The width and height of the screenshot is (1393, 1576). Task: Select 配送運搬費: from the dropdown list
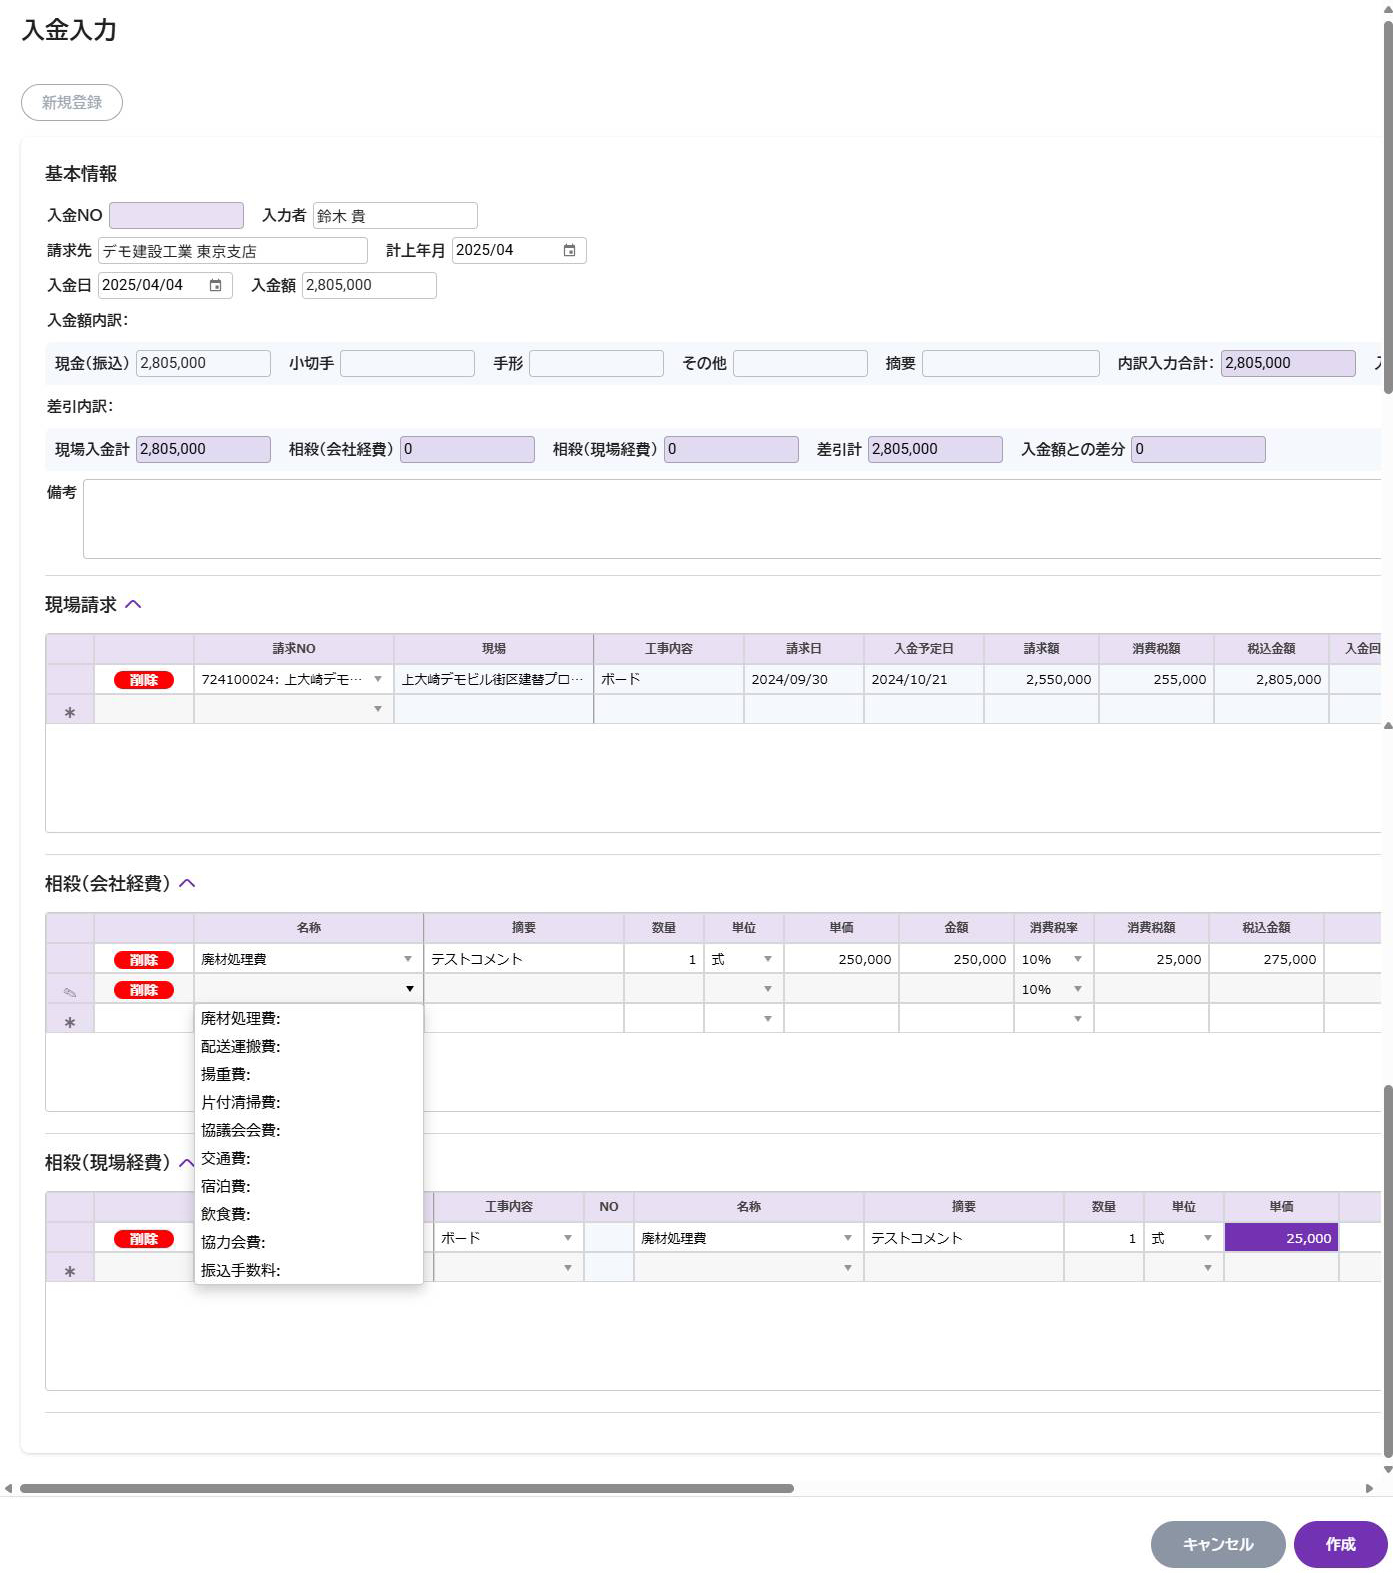(x=309, y=1046)
